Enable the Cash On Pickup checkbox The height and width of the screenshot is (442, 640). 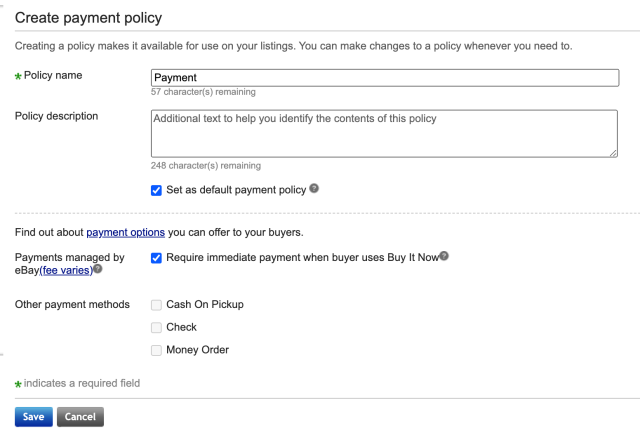[x=156, y=304]
